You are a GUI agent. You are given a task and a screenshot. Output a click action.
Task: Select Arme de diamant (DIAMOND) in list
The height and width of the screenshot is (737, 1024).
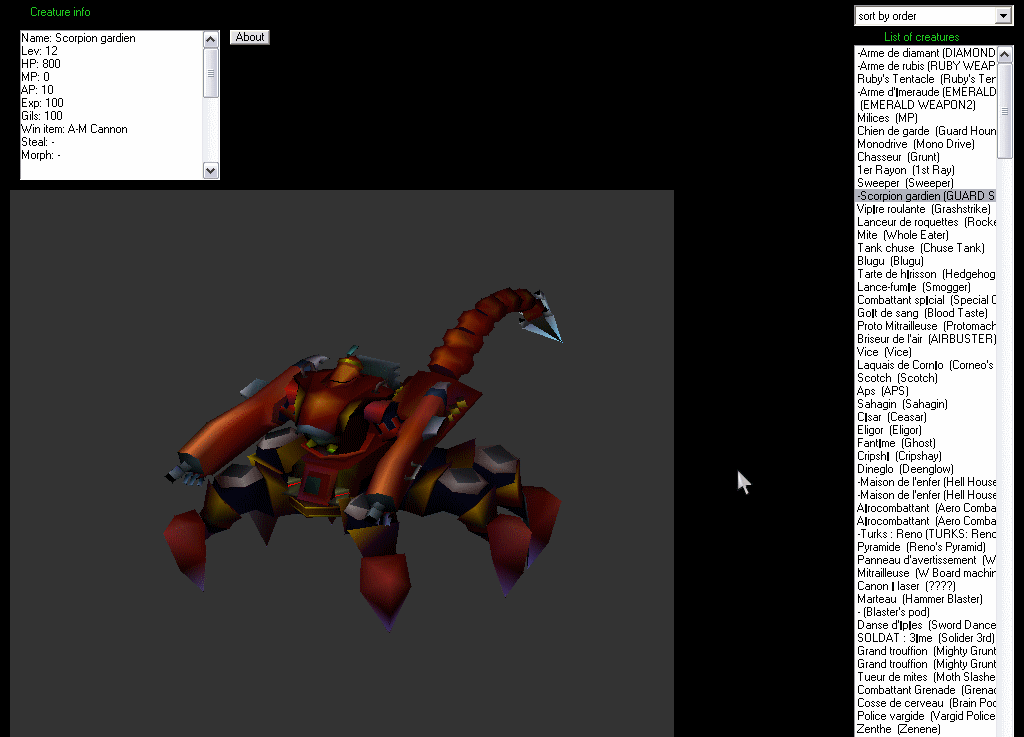point(926,53)
